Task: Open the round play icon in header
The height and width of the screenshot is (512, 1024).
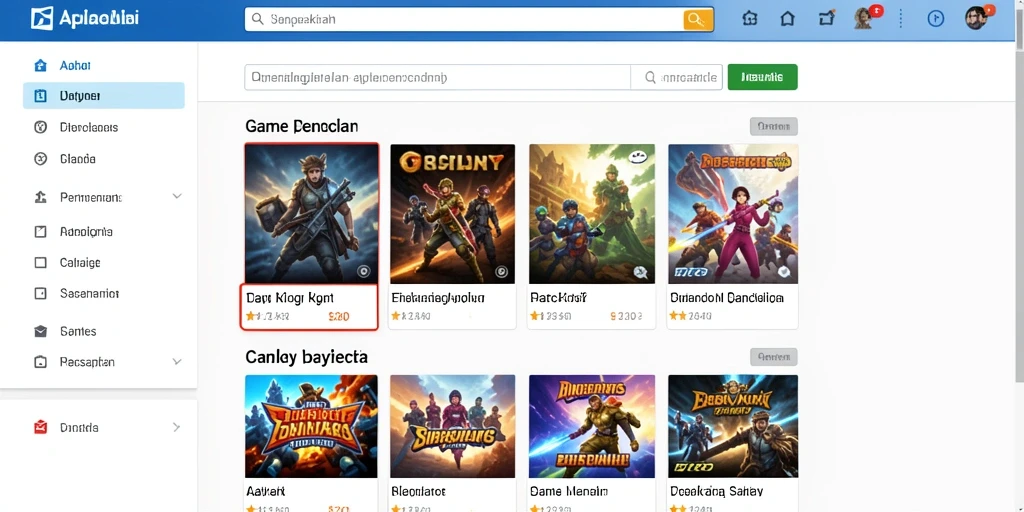Action: pyautogui.click(x=936, y=18)
